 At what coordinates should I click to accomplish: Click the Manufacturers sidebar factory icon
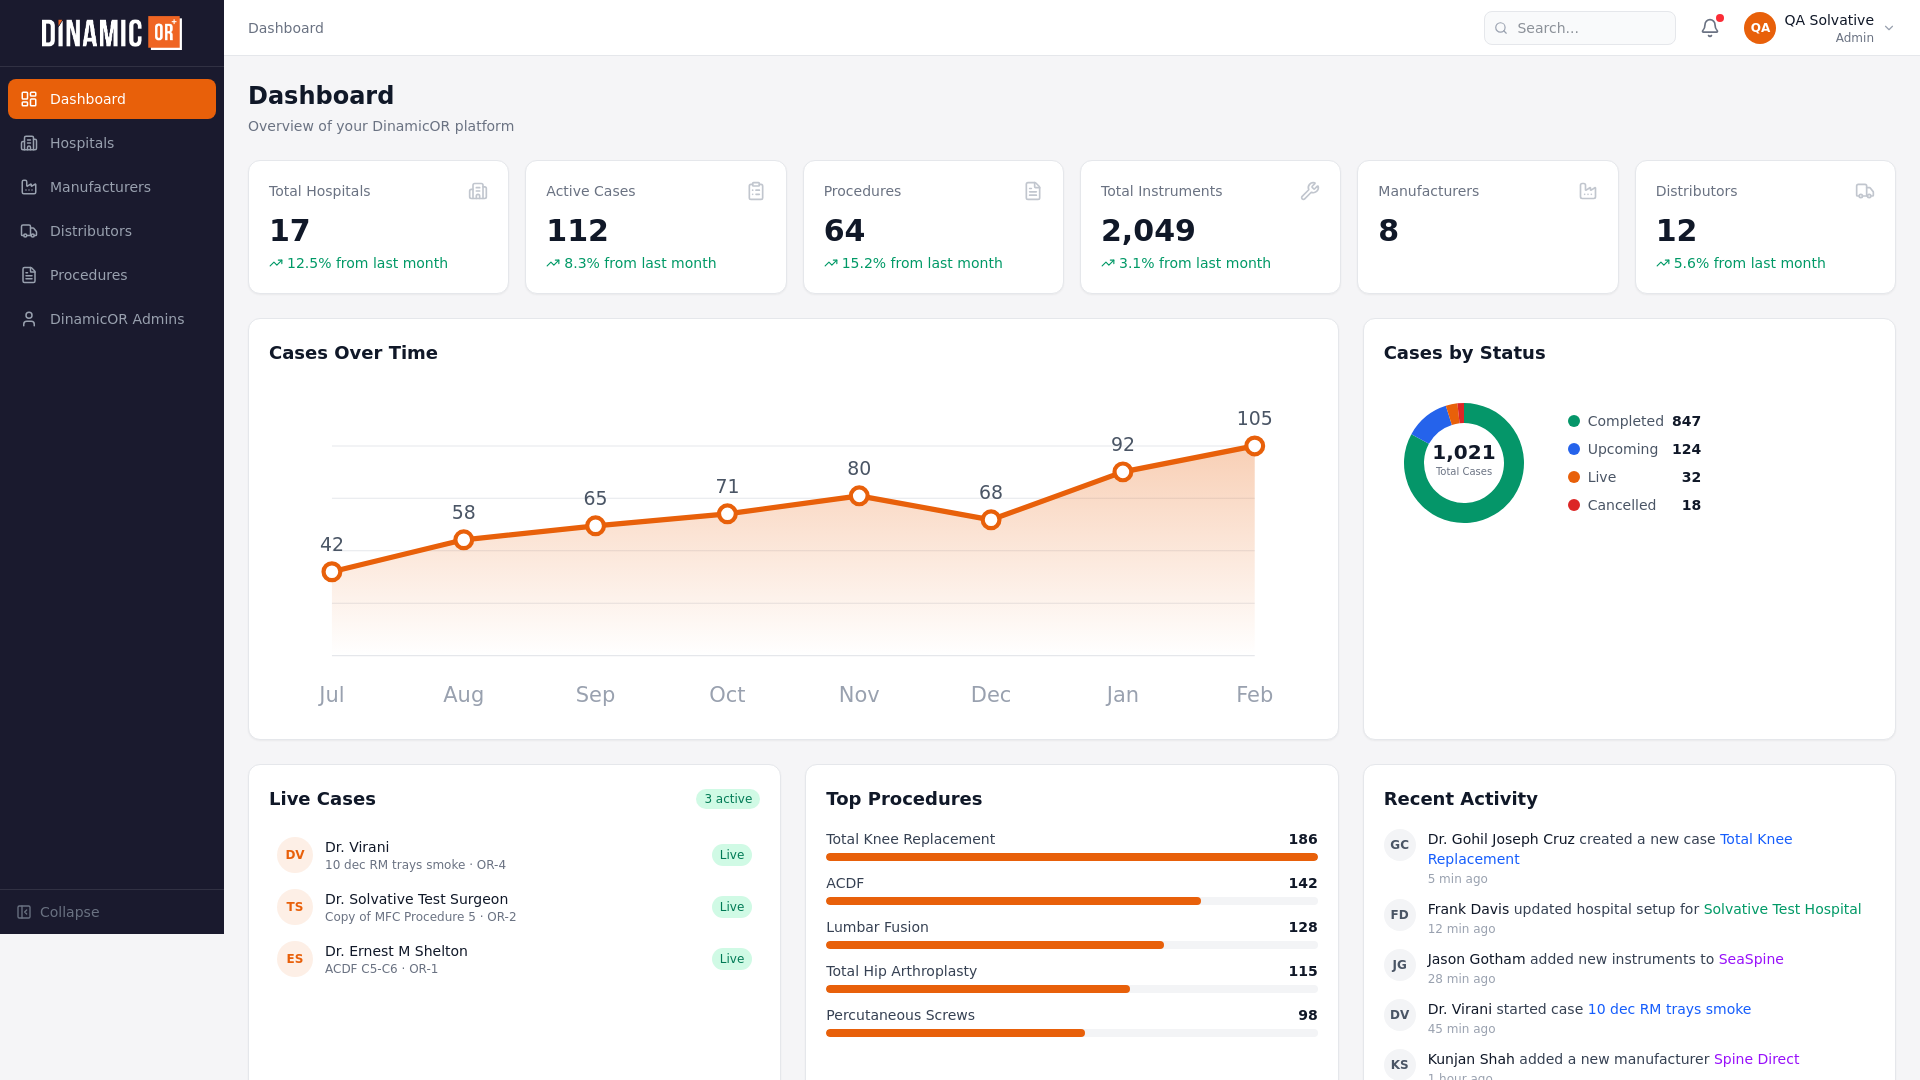pos(29,187)
